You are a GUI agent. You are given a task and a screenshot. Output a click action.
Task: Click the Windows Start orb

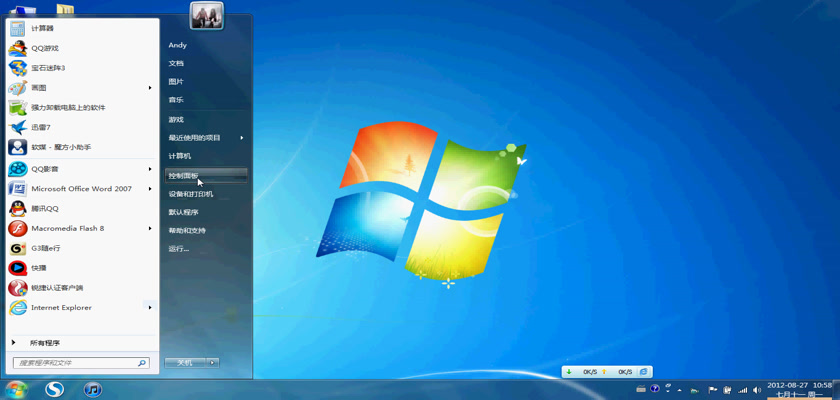17,389
